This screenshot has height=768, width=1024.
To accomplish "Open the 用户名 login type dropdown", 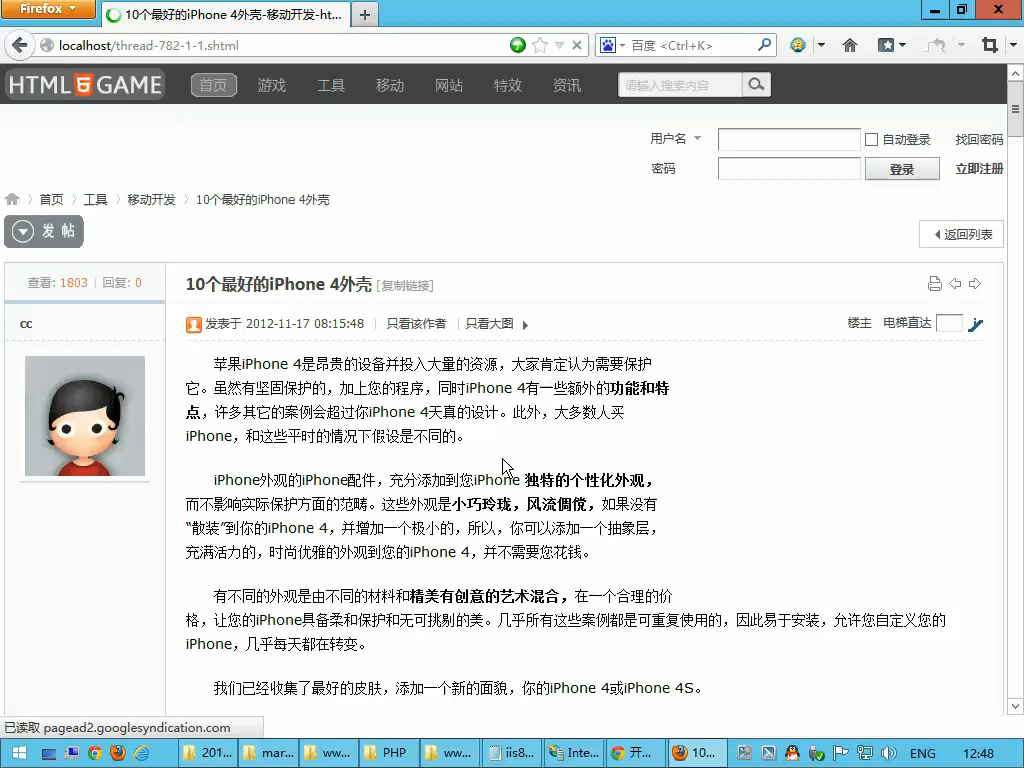I will tap(697, 139).
